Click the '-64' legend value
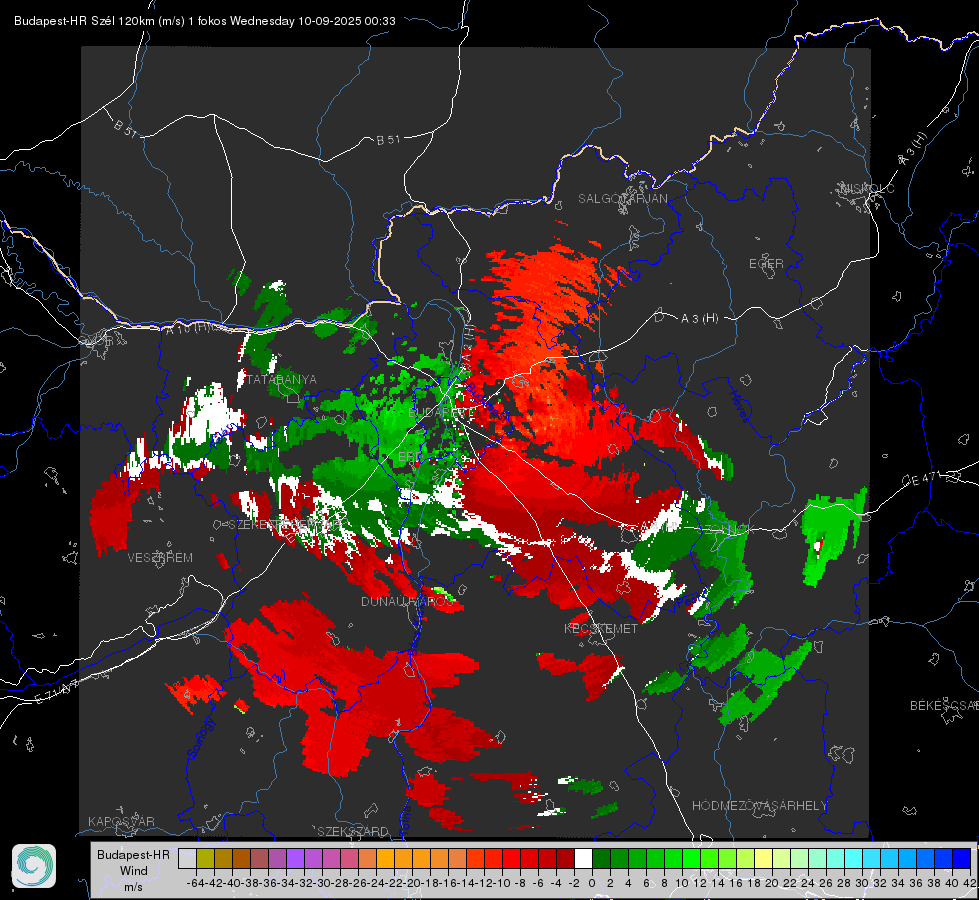Viewport: 979px width, 900px height. [x=195, y=883]
